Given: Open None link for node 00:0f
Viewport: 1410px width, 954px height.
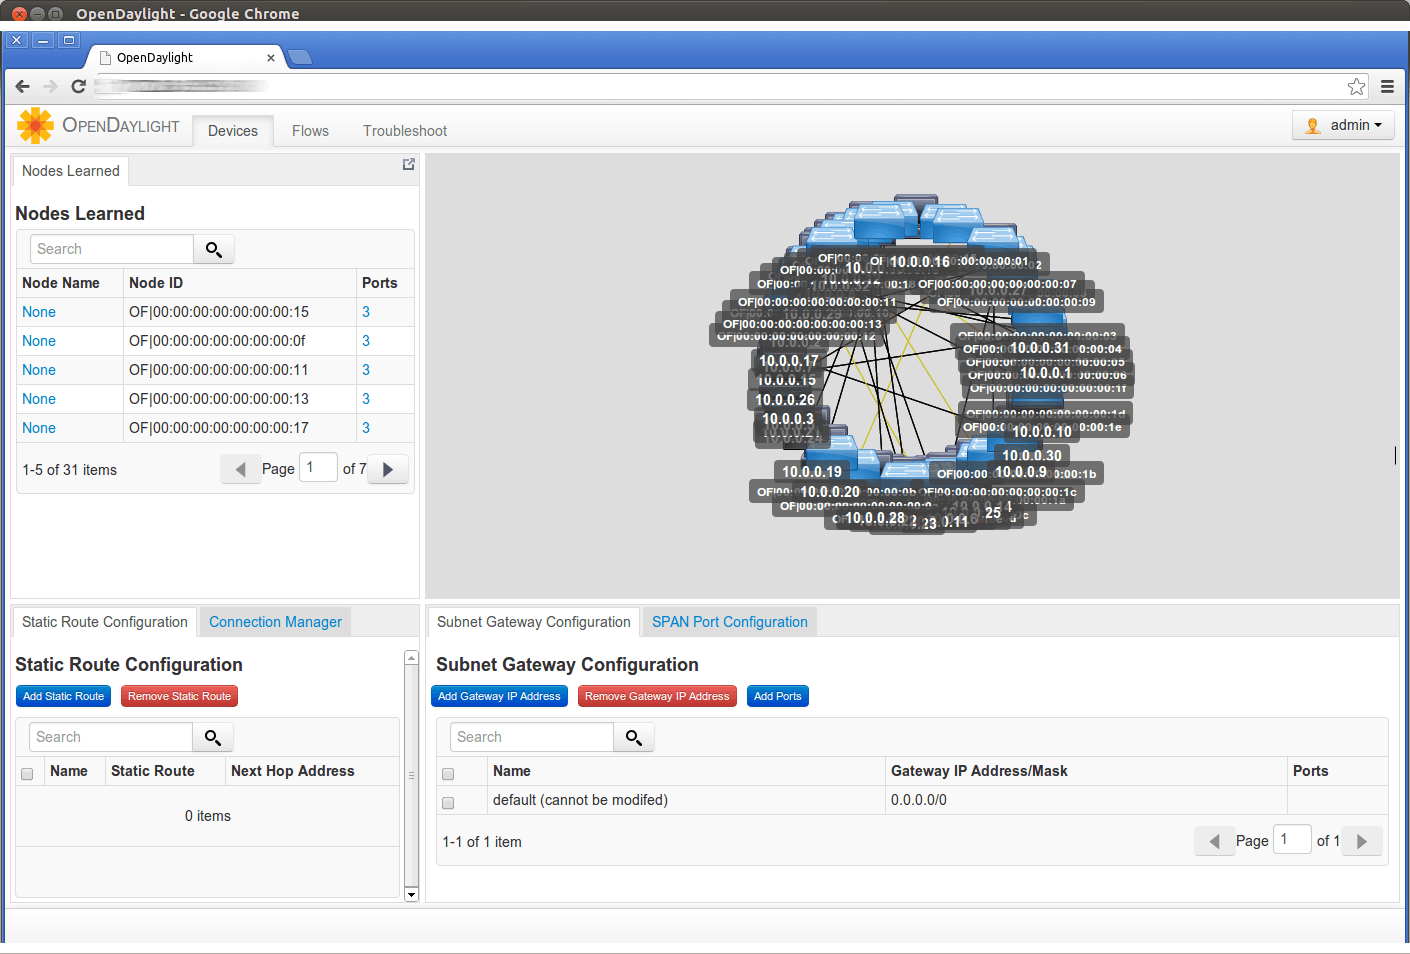Looking at the screenshot, I should click(x=39, y=341).
